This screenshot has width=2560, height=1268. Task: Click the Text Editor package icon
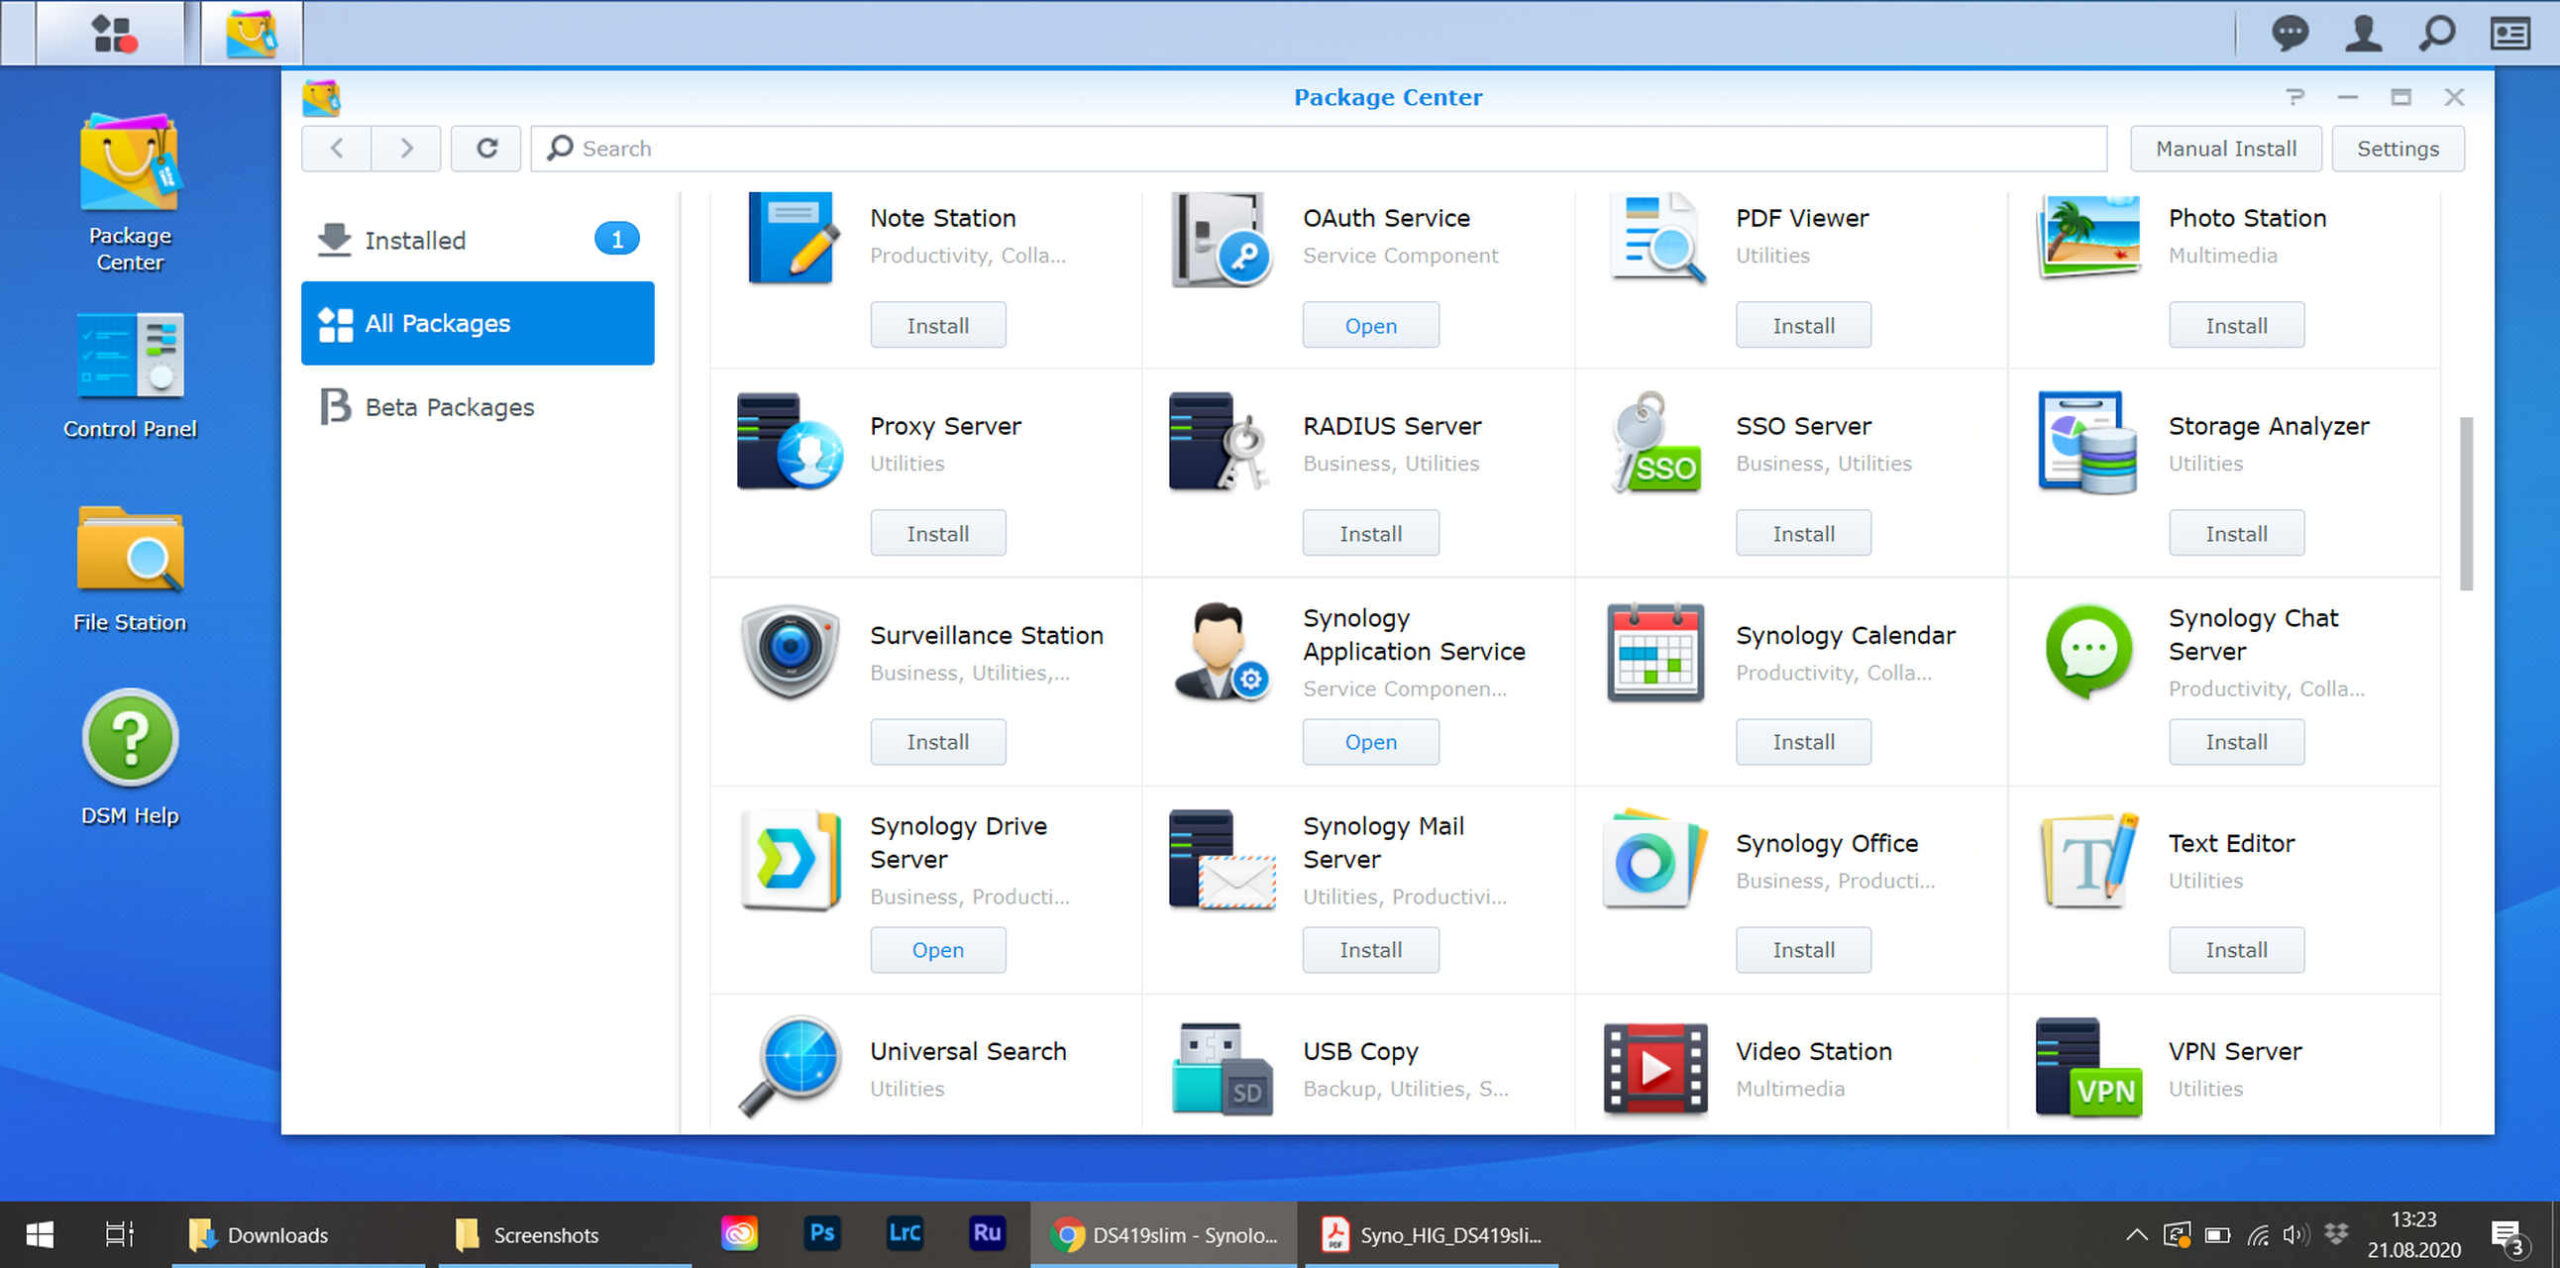[2090, 861]
